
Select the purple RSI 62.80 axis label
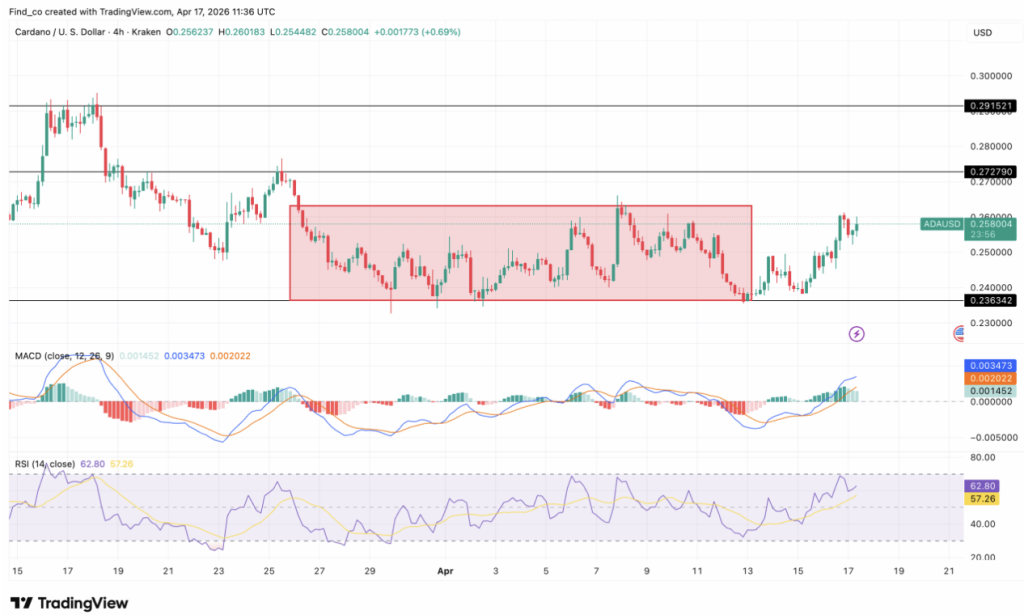[989, 485]
